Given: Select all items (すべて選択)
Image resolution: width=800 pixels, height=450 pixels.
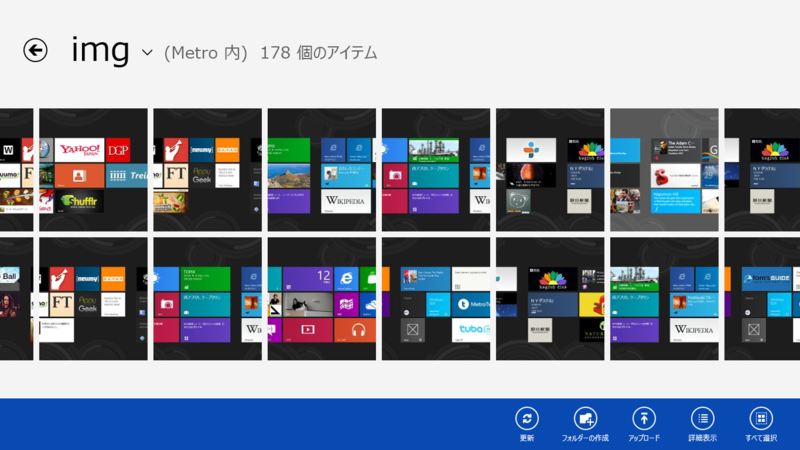Looking at the screenshot, I should [761, 419].
